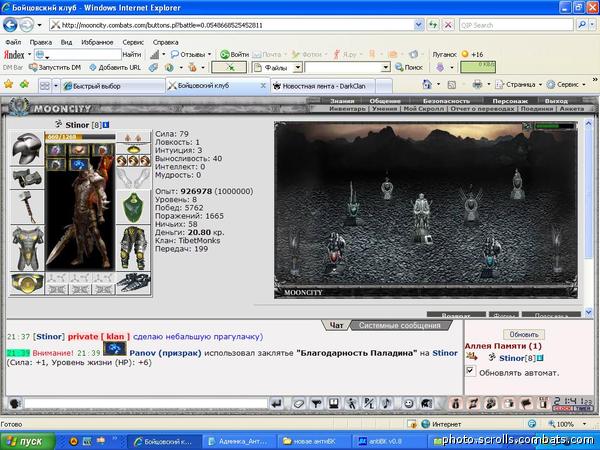The height and width of the screenshot is (450, 600).
Task: Open the print button dropdown arrow
Action: [x=489, y=85]
